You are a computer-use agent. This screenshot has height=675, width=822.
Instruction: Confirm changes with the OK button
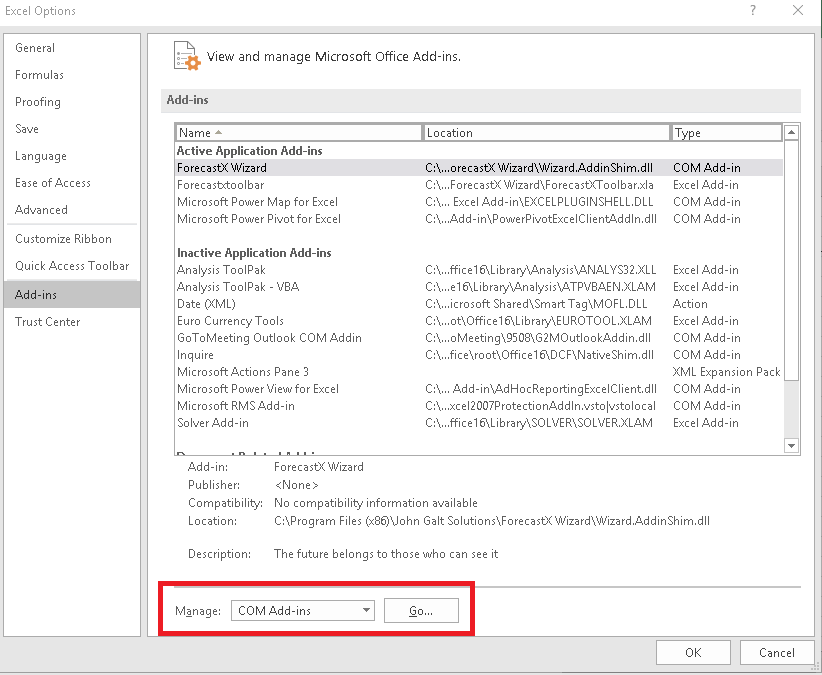tap(693, 652)
